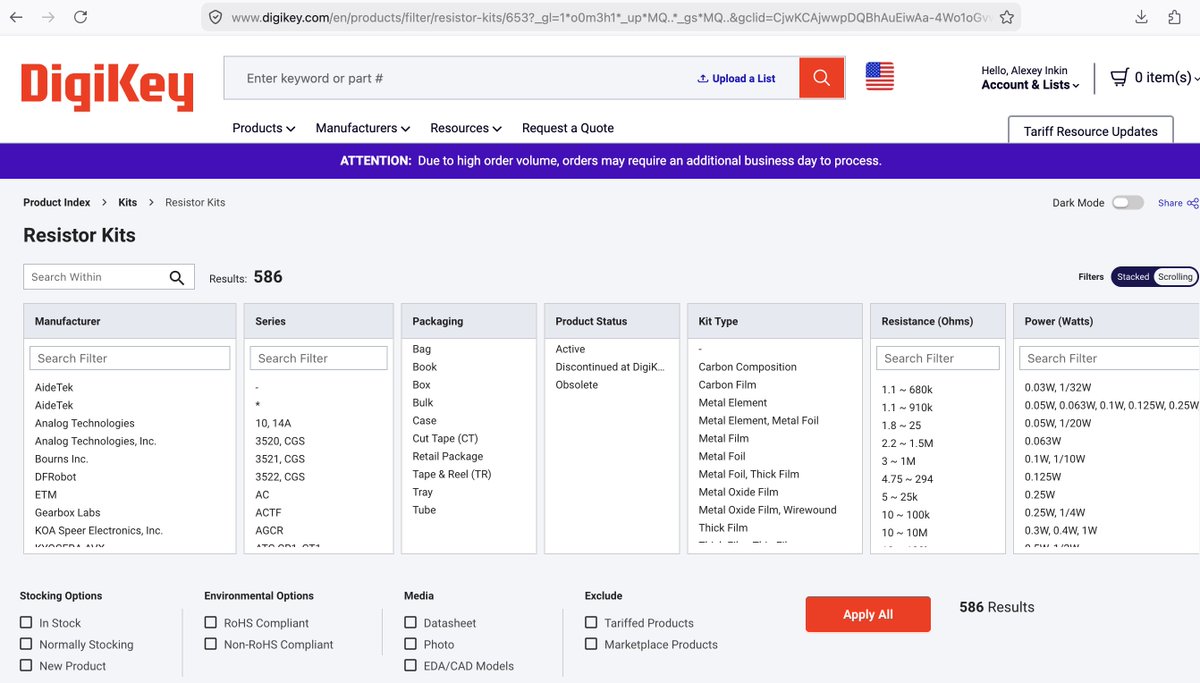Toggle Dark Mode switch
The width and height of the screenshot is (1200, 683).
(1128, 202)
